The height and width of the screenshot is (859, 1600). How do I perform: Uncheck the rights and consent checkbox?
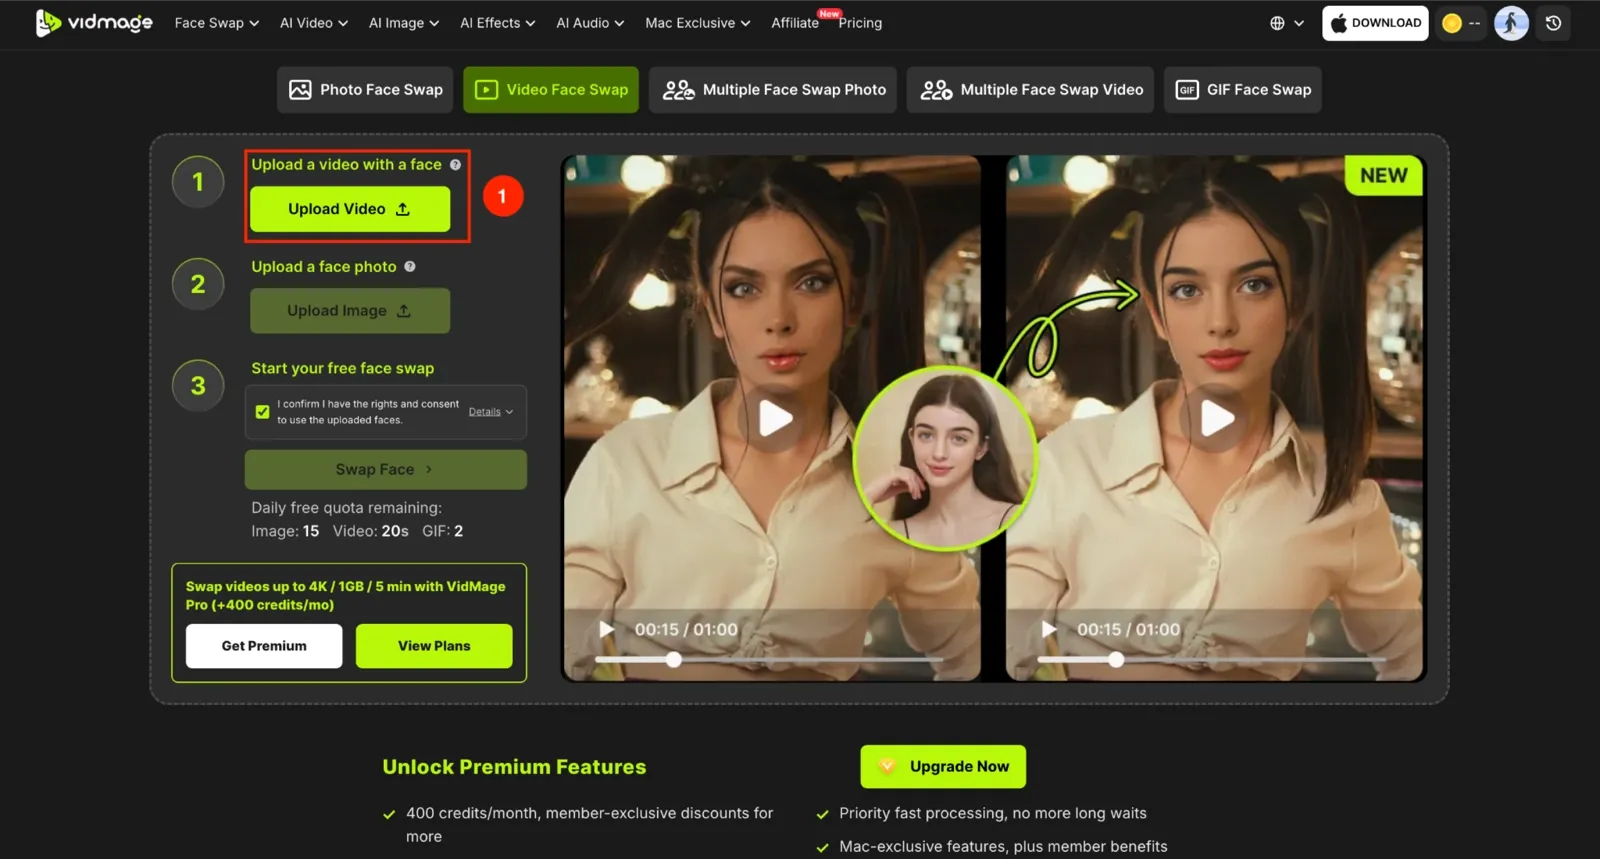(262, 412)
